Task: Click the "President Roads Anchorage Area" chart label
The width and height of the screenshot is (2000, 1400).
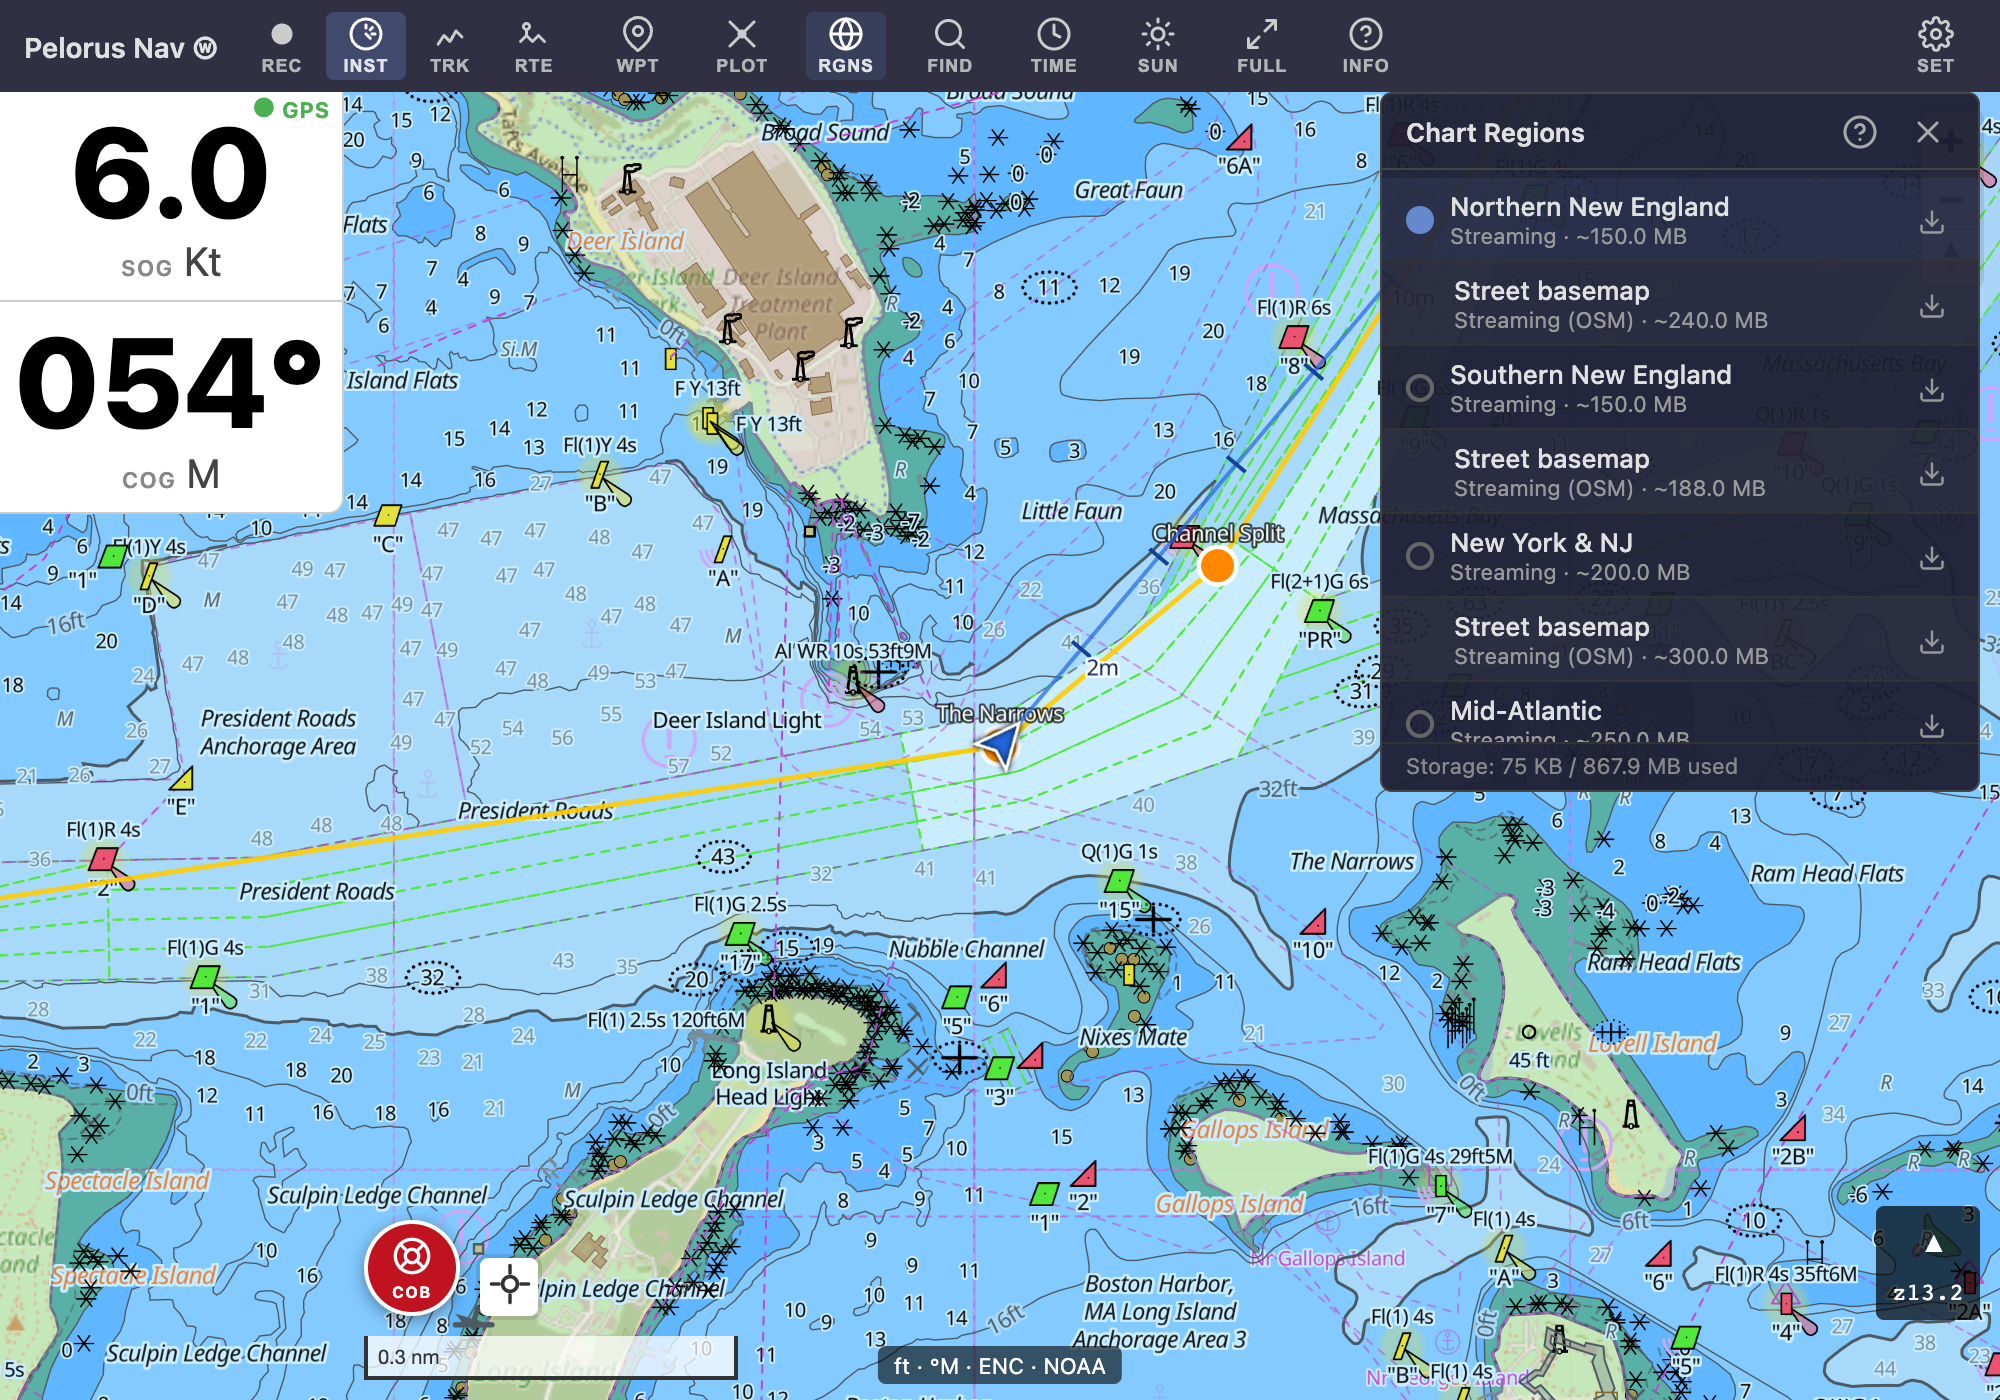Action: tap(278, 732)
